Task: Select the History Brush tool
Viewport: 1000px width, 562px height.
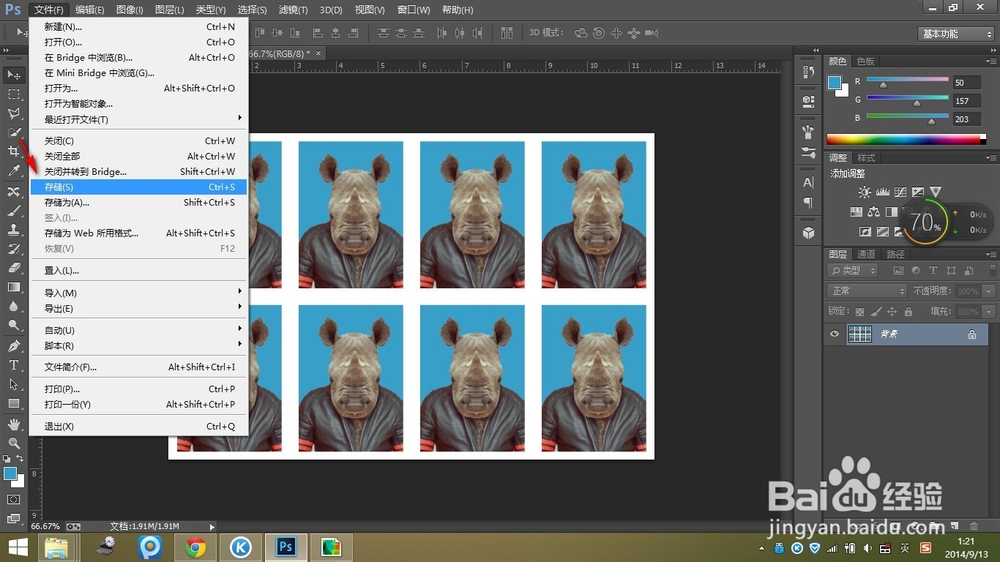Action: tap(13, 249)
